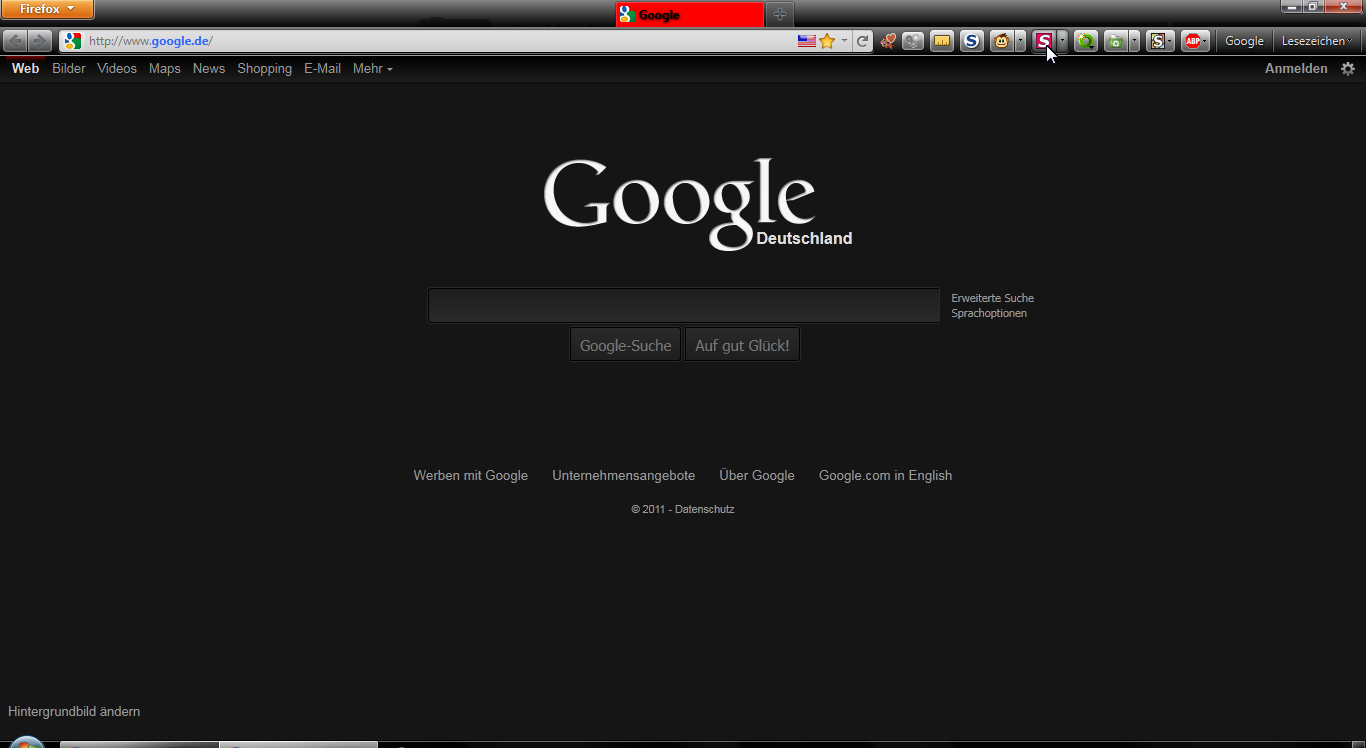The image size is (1366, 748).
Task: Open the orange Firefox menu button
Action: coord(47,9)
